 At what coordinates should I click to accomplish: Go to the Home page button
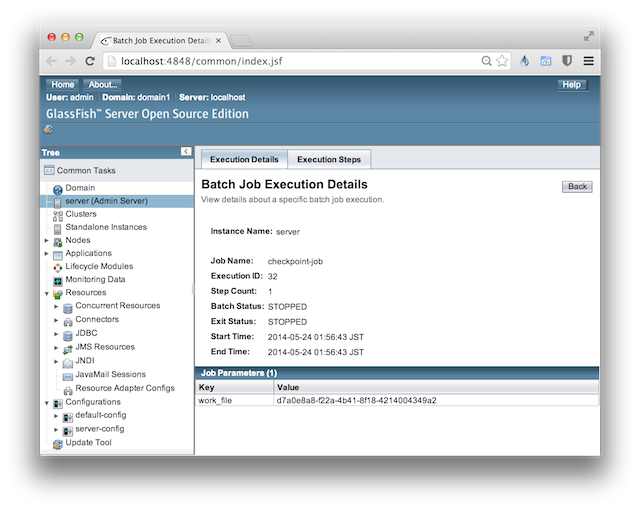[62, 85]
